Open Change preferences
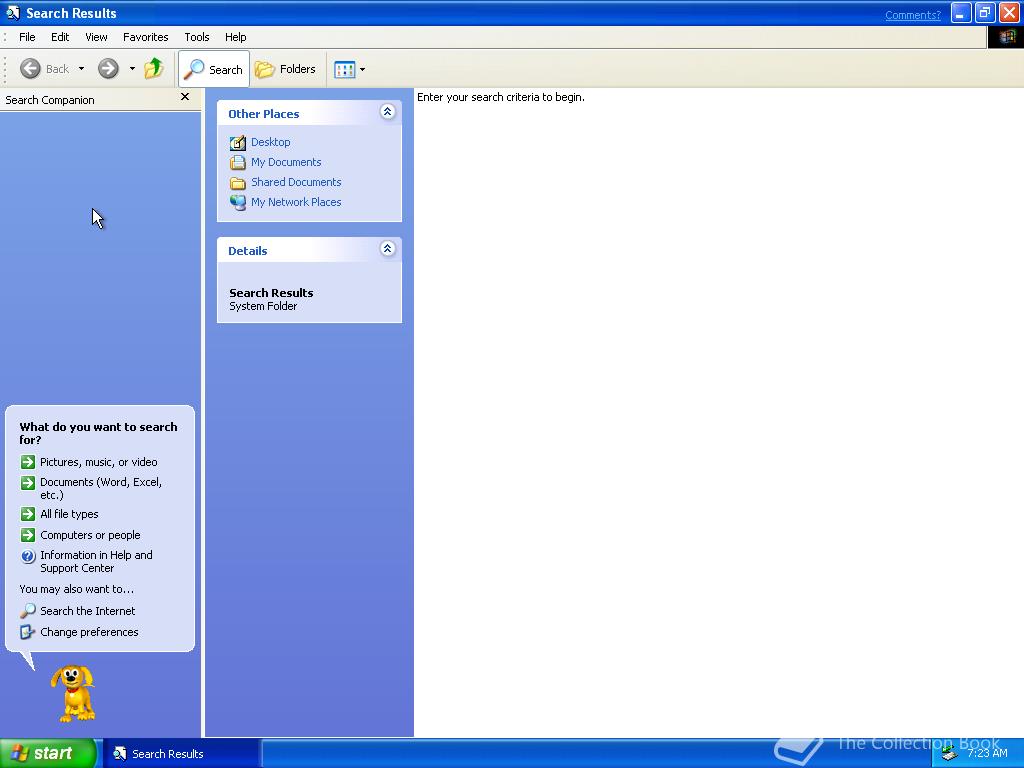Screen dimensions: 1024x768 [x=89, y=632]
